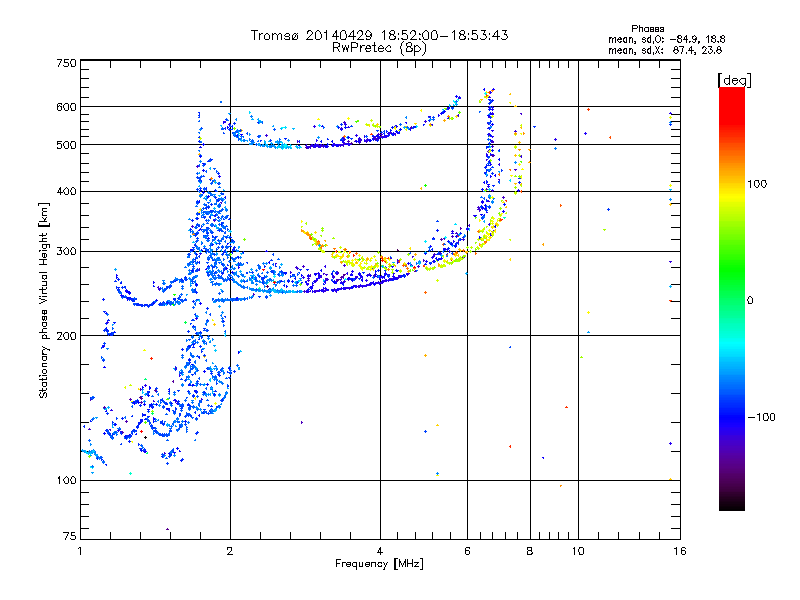Click the '[deg]' colorbar unit label
This screenshot has height=600, width=800.
[734, 80]
